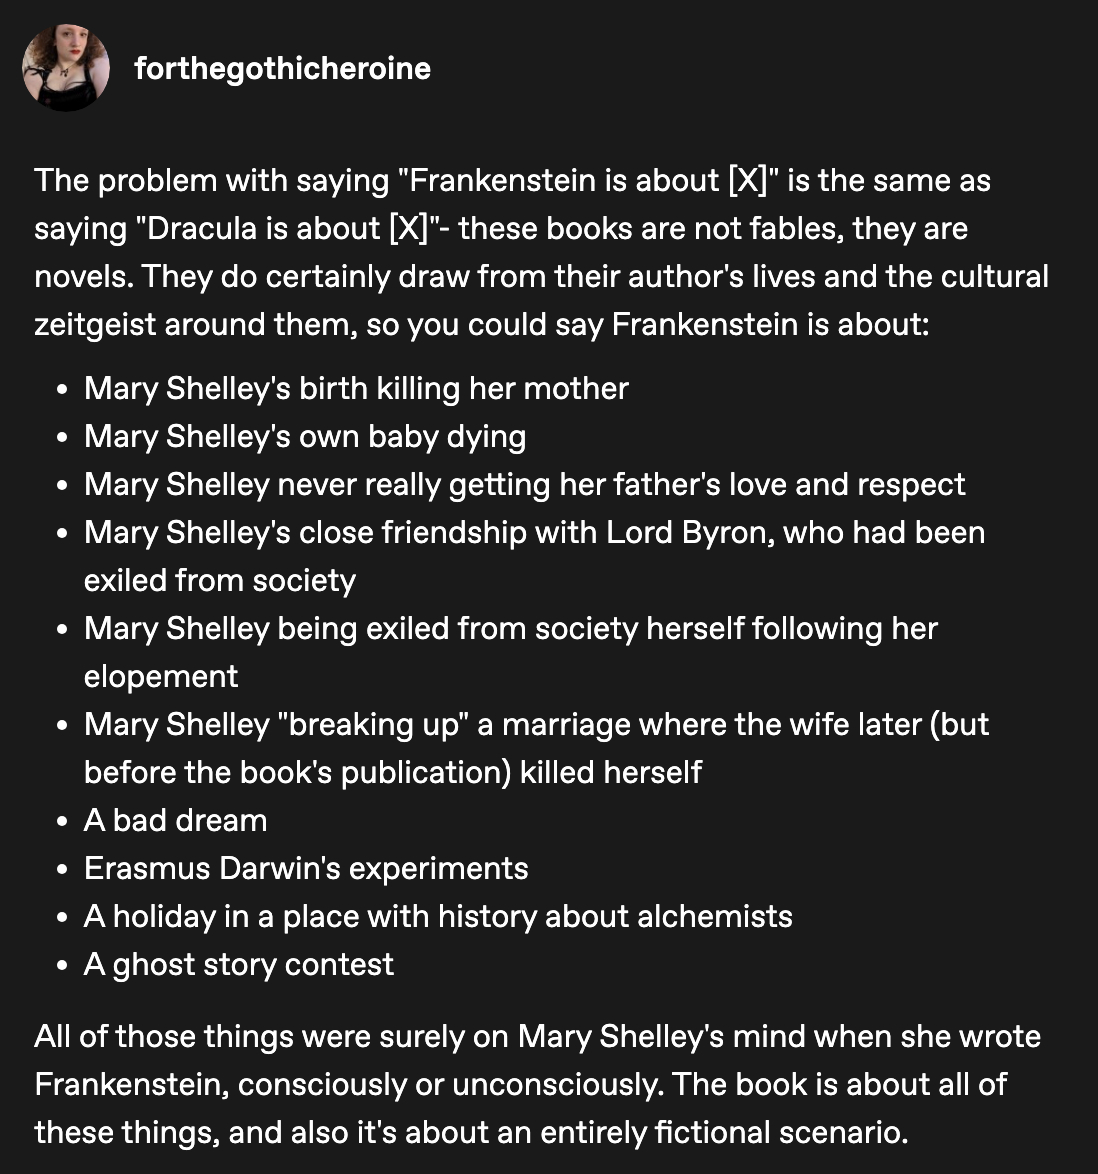The width and height of the screenshot is (1098, 1174).
Task: Click the bullet about her father's love and respect
Action: coord(524,484)
